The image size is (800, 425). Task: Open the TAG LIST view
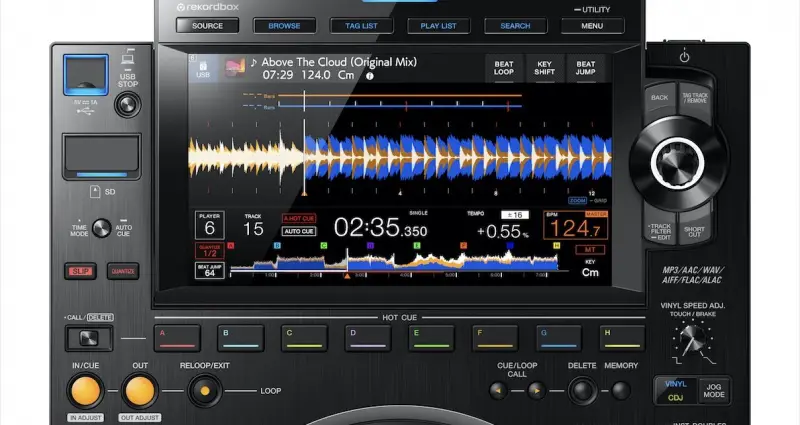click(x=361, y=26)
